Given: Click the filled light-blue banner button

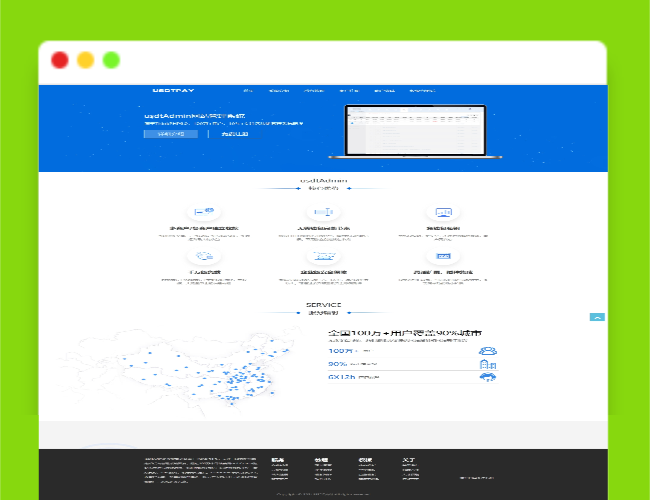Looking at the screenshot, I should (171, 134).
